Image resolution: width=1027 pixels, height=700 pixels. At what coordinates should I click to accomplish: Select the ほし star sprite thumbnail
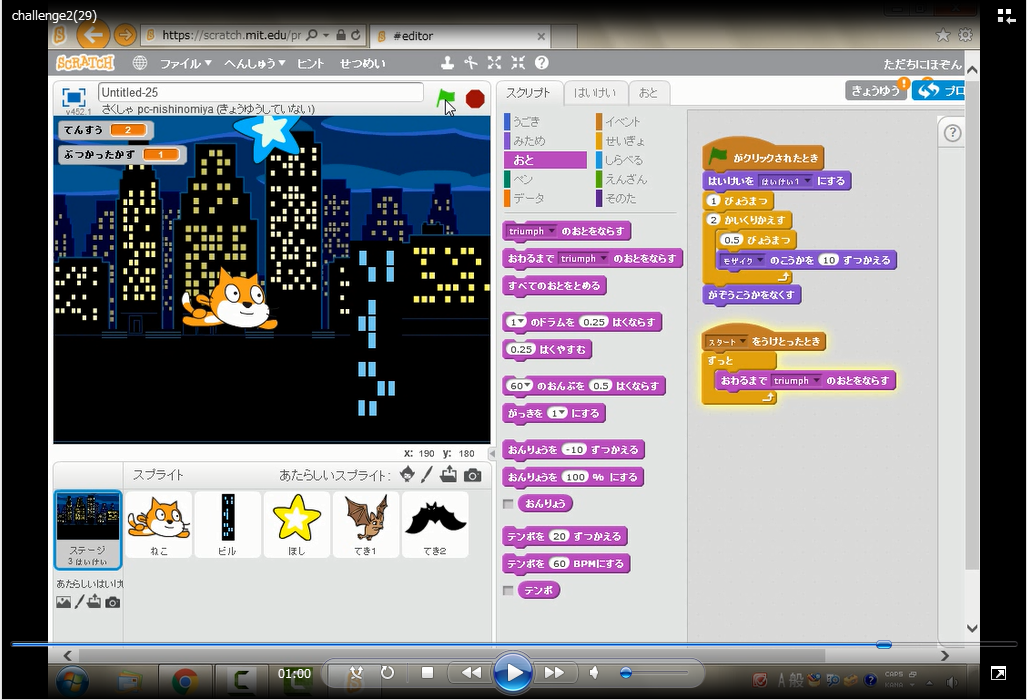pos(297,523)
